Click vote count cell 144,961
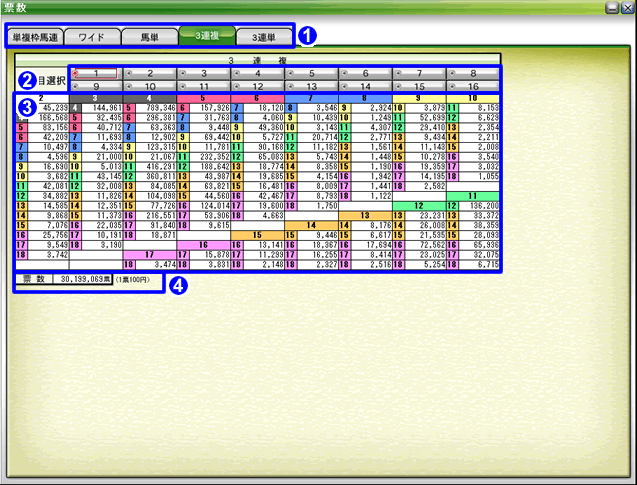This screenshot has width=637, height=485. pos(102,108)
